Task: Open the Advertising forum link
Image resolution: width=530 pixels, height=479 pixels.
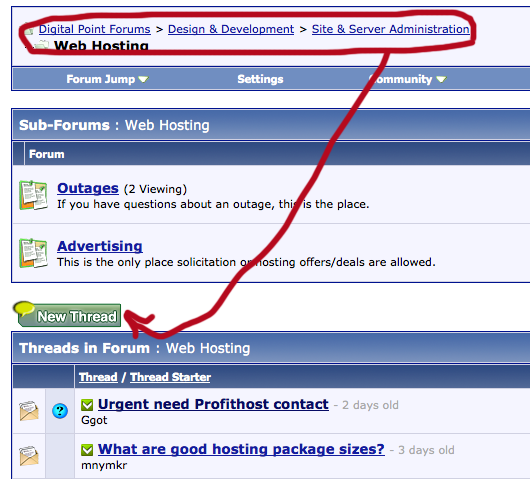Action: click(100, 246)
